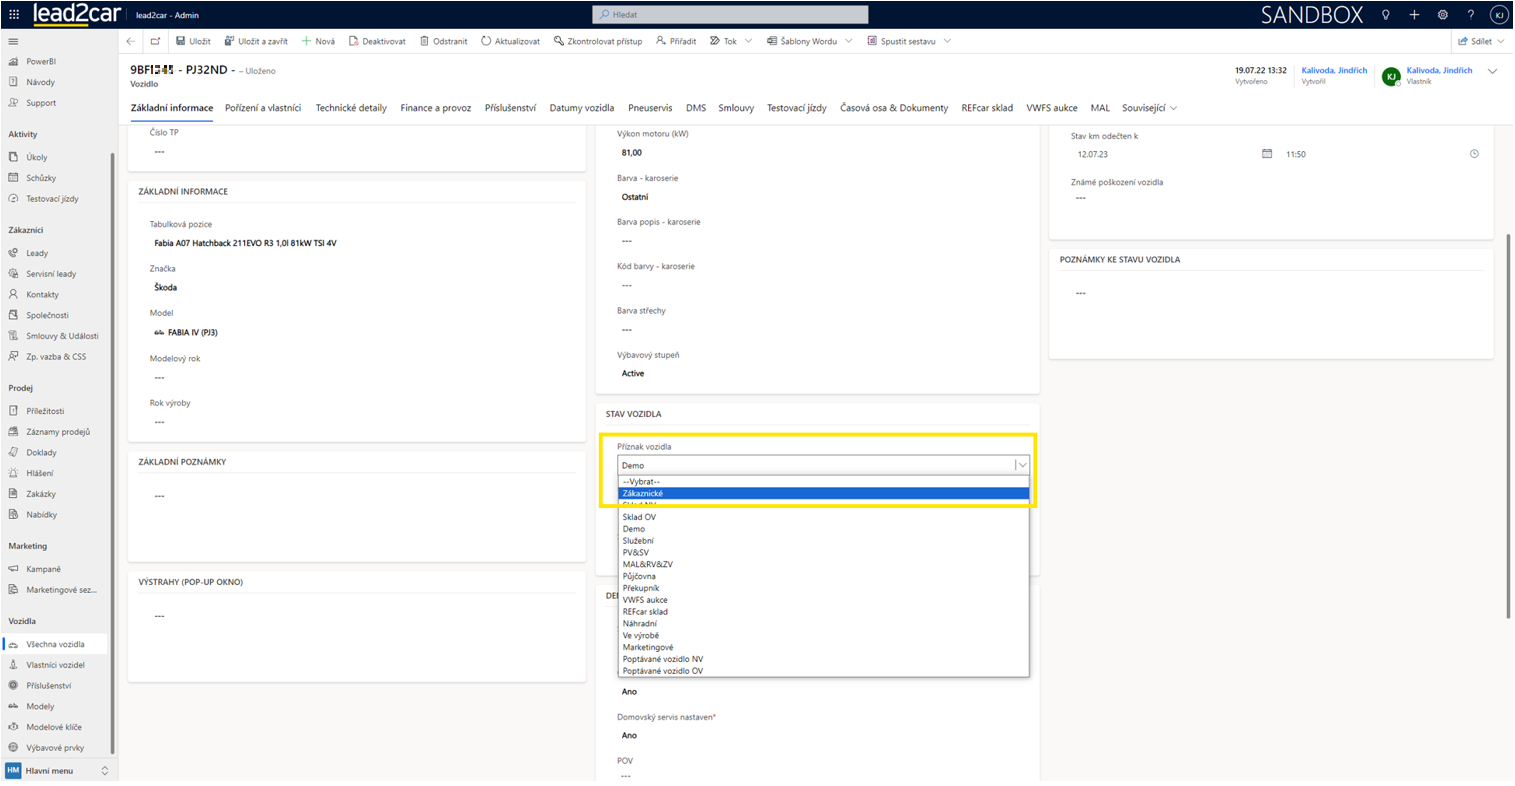Choose Půjčovna from the dropdown list
This screenshot has width=1515, height=786.
639,576
